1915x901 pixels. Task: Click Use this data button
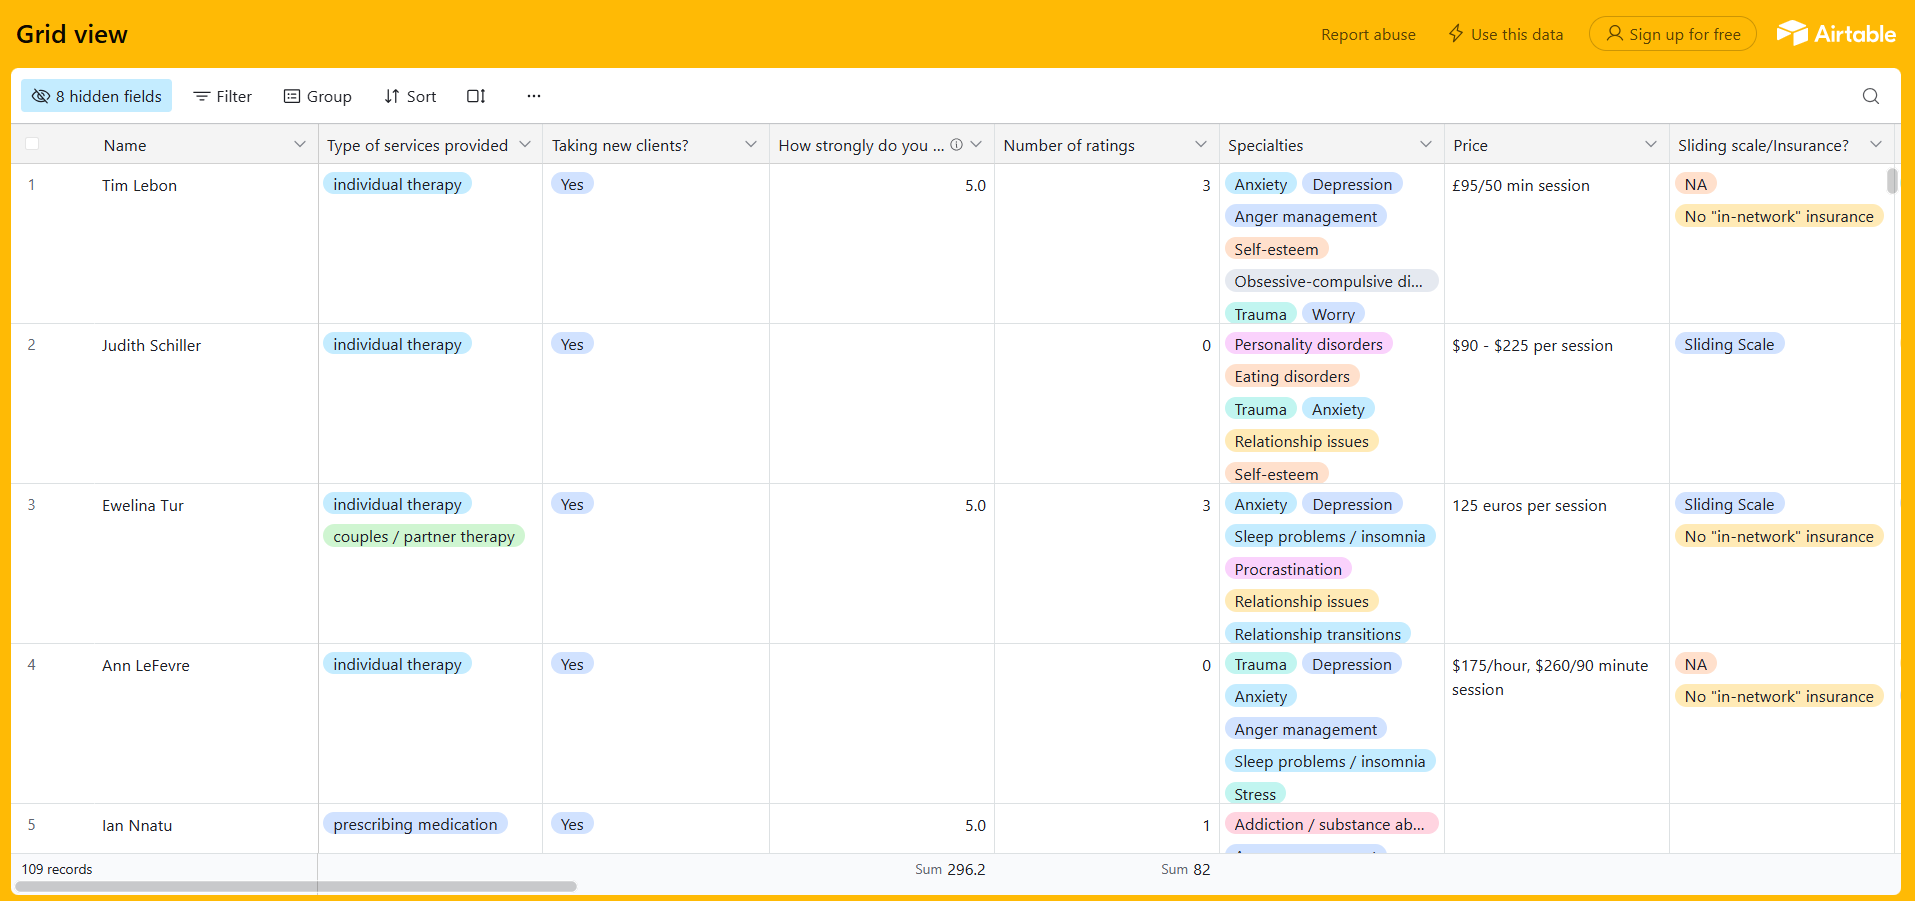point(1506,35)
